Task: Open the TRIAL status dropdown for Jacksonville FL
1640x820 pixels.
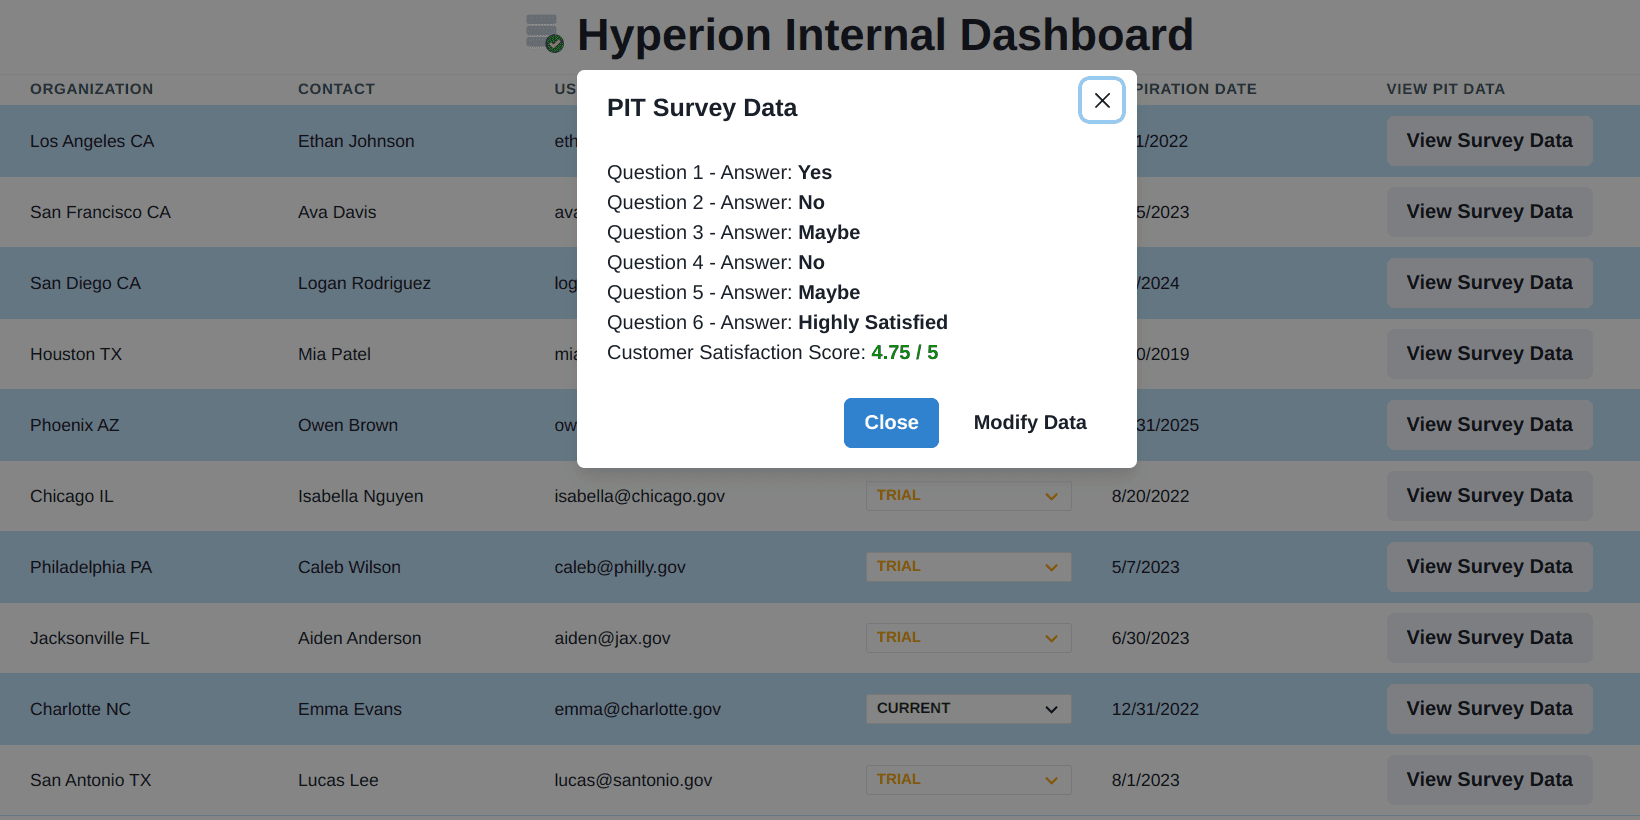Action: click(x=968, y=638)
